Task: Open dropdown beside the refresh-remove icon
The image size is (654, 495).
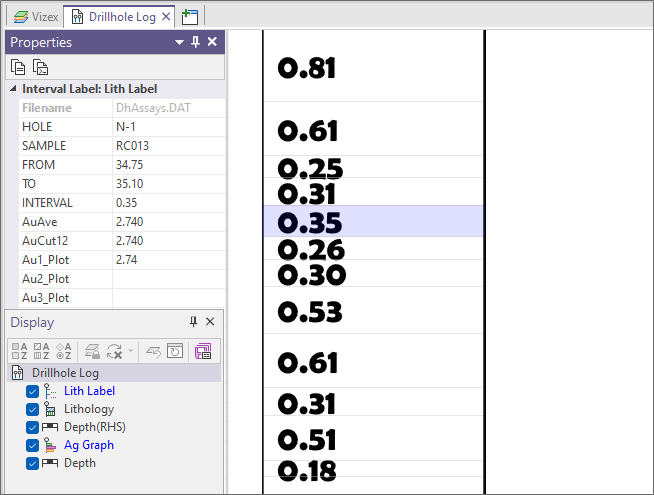Action: (x=131, y=351)
